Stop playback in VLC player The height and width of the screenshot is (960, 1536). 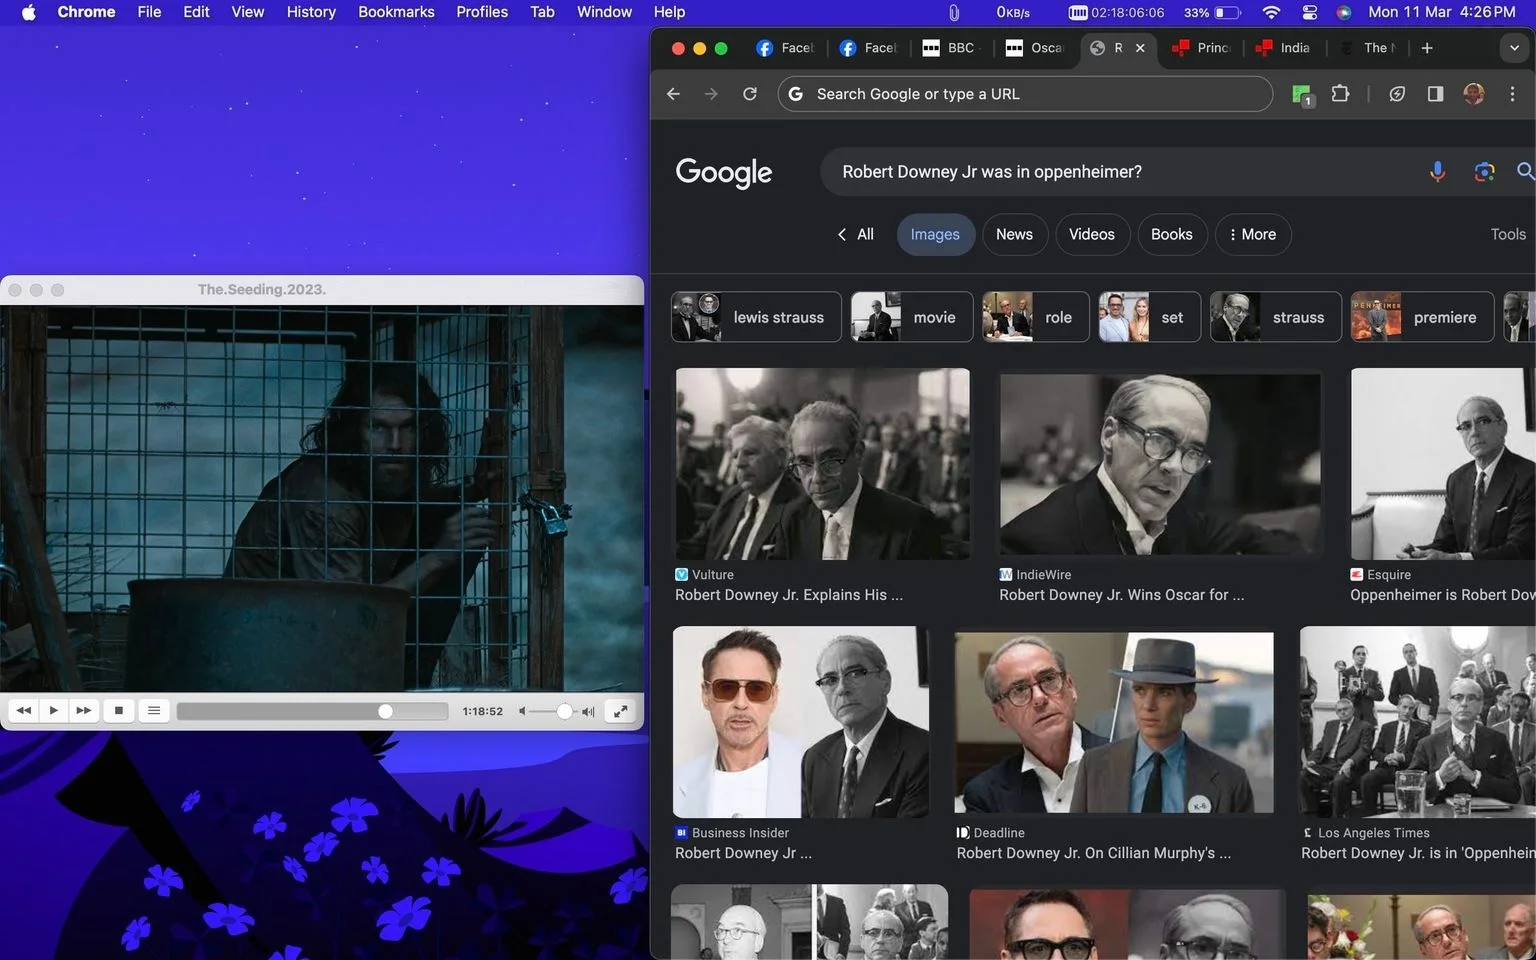pyautogui.click(x=119, y=711)
